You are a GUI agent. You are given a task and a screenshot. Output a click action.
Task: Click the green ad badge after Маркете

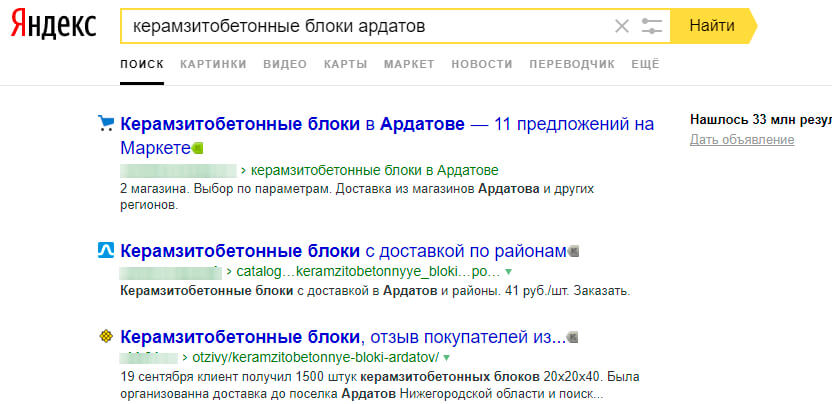pyautogui.click(x=197, y=148)
